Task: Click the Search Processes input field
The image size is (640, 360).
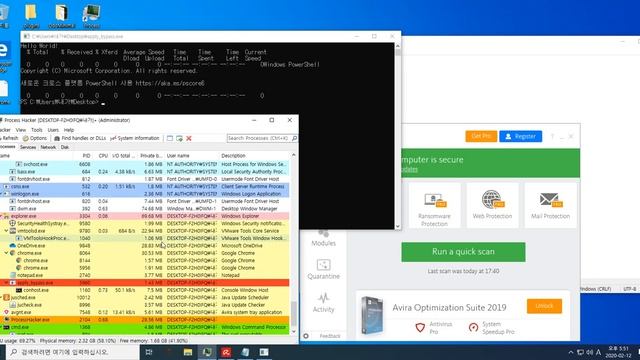Action: coord(259,138)
